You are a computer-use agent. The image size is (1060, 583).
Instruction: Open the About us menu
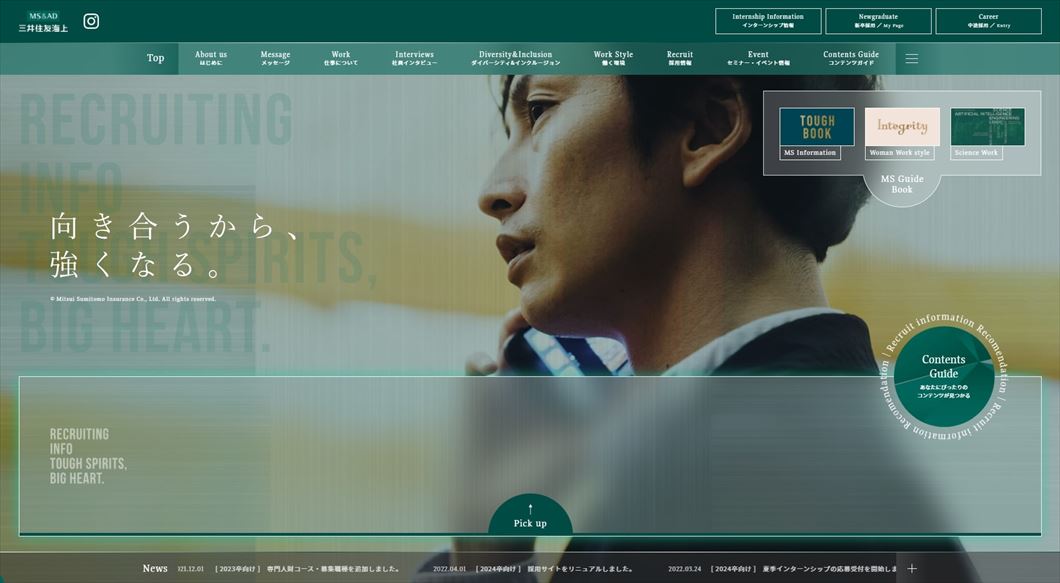pyautogui.click(x=211, y=58)
